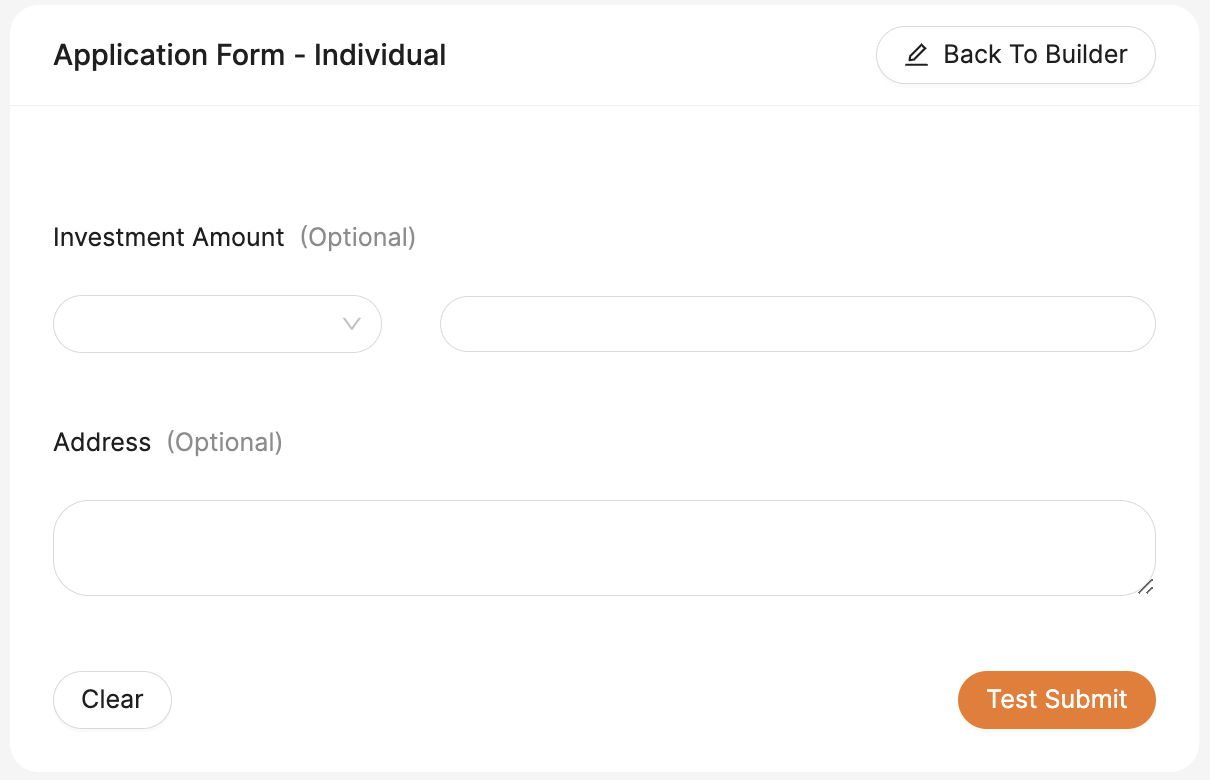Click the Address textarea resize handle
This screenshot has width=1210, height=780.
[x=1146, y=587]
